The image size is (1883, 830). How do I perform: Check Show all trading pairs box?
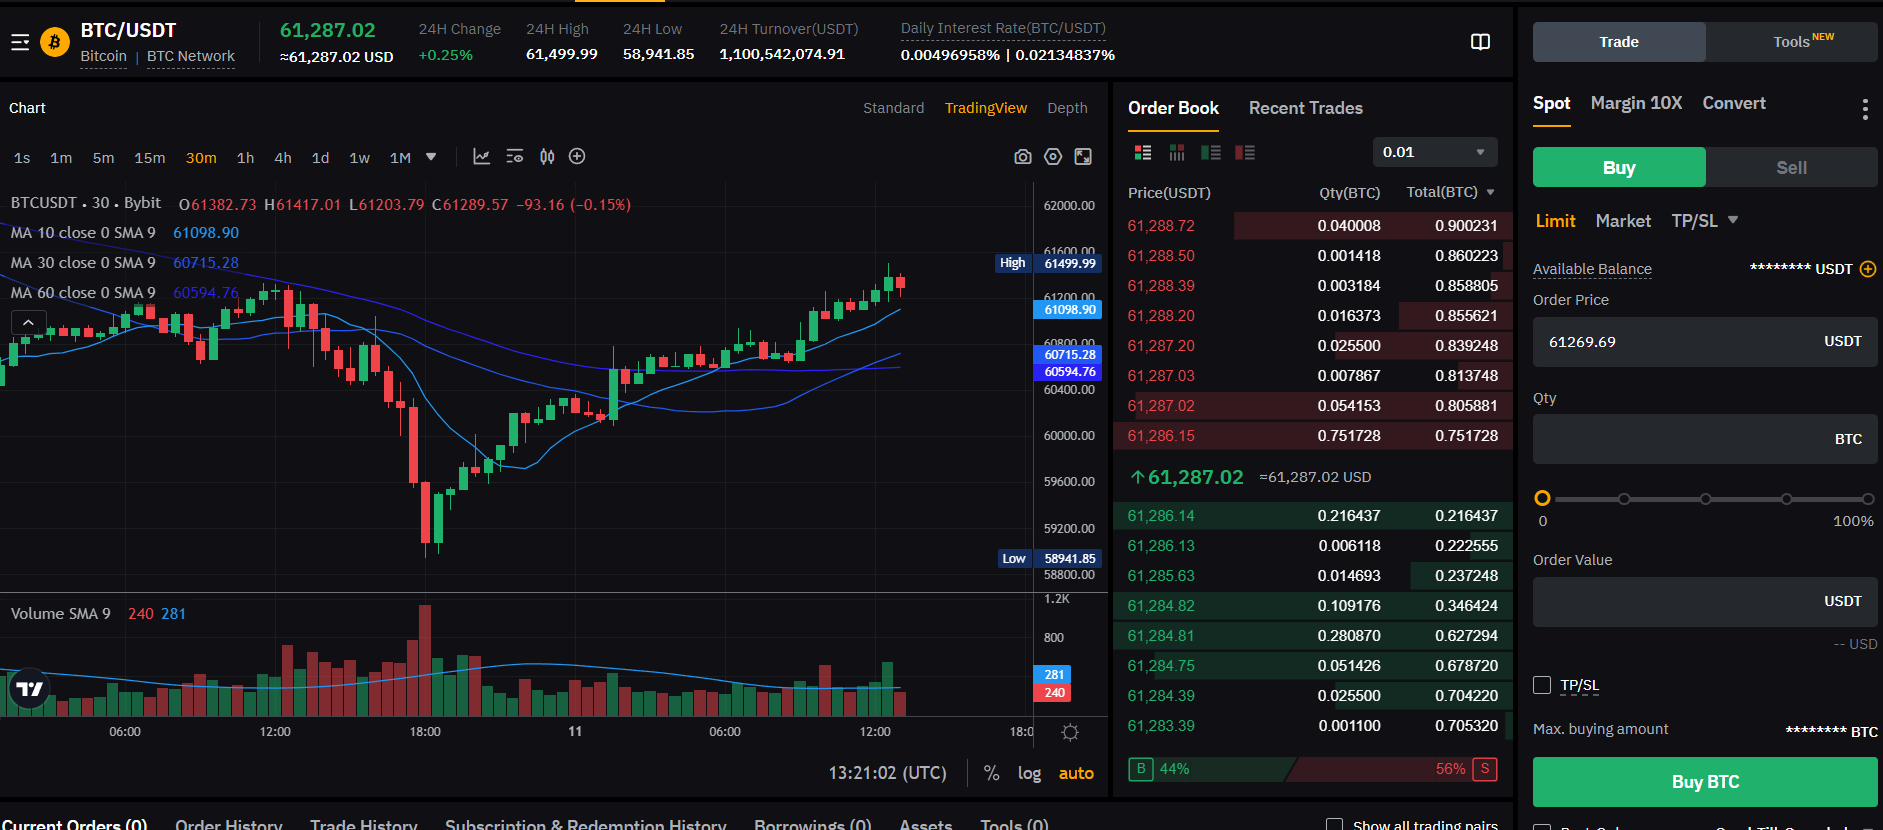[x=1334, y=825]
